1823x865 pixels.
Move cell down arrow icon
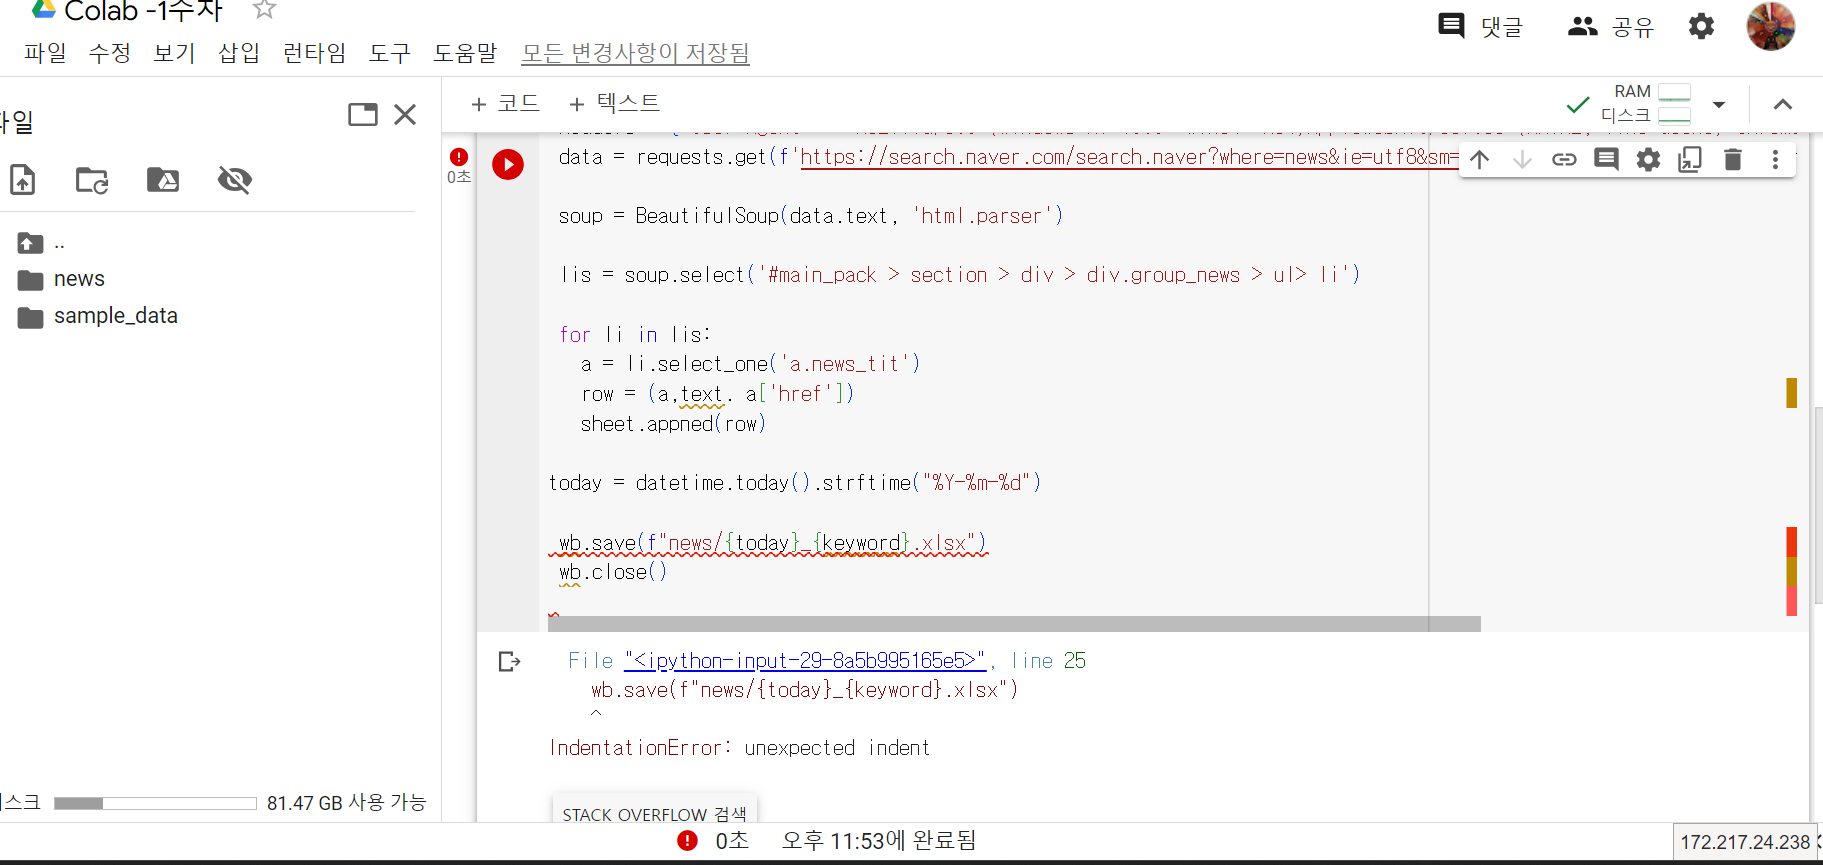coord(1522,159)
